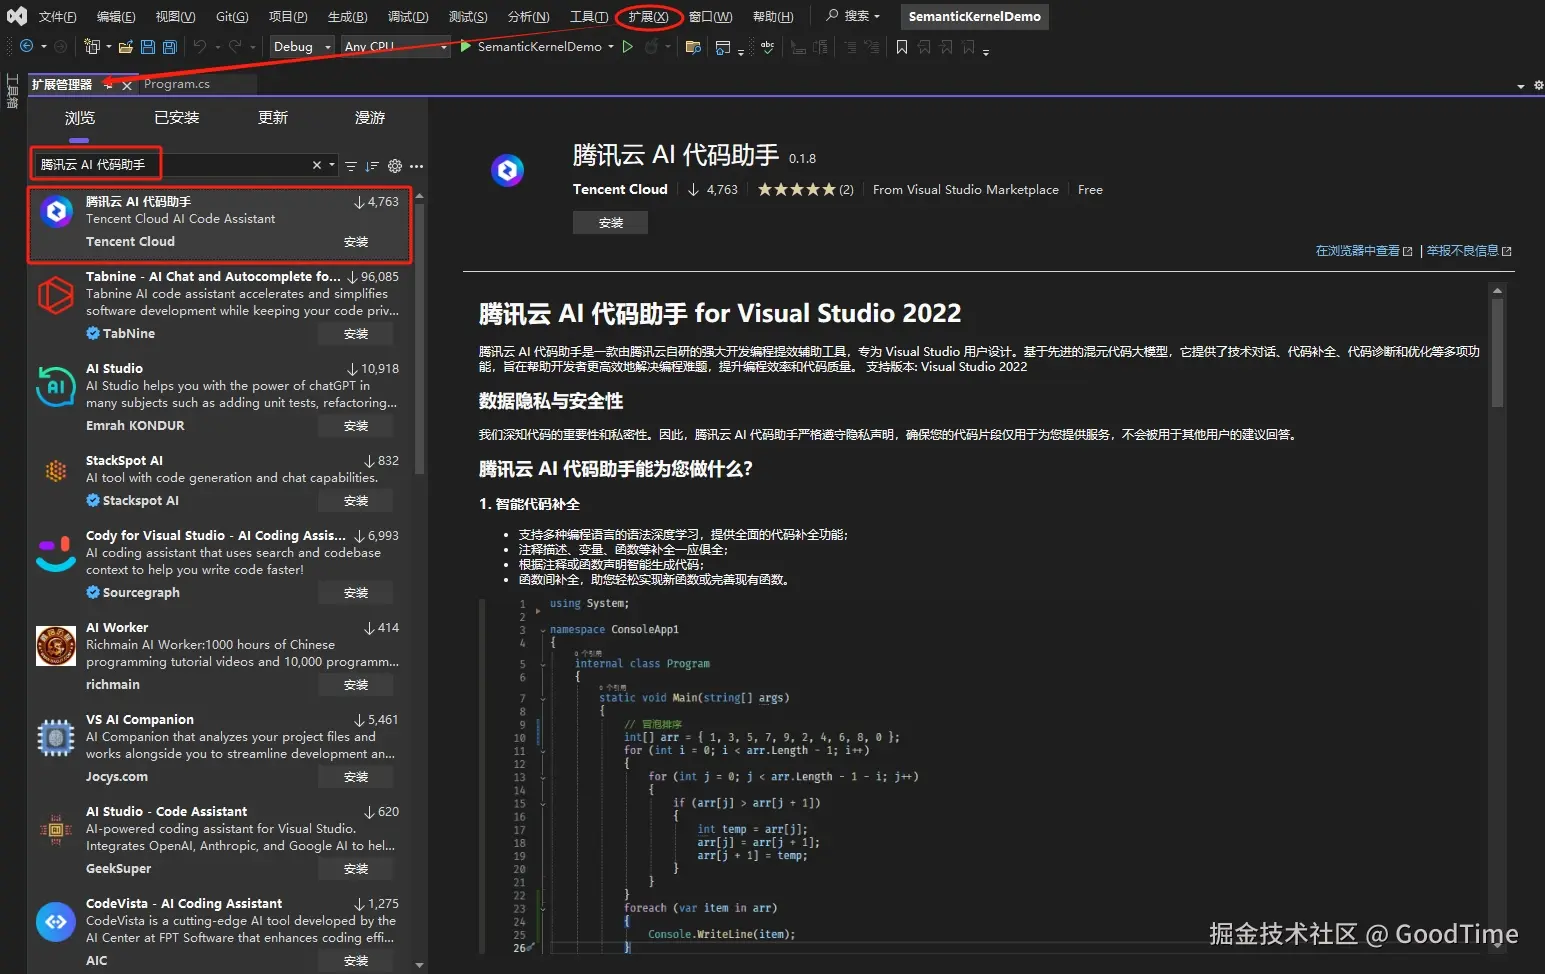Open the Debug configuration dropdown
The width and height of the screenshot is (1545, 974).
tap(300, 46)
